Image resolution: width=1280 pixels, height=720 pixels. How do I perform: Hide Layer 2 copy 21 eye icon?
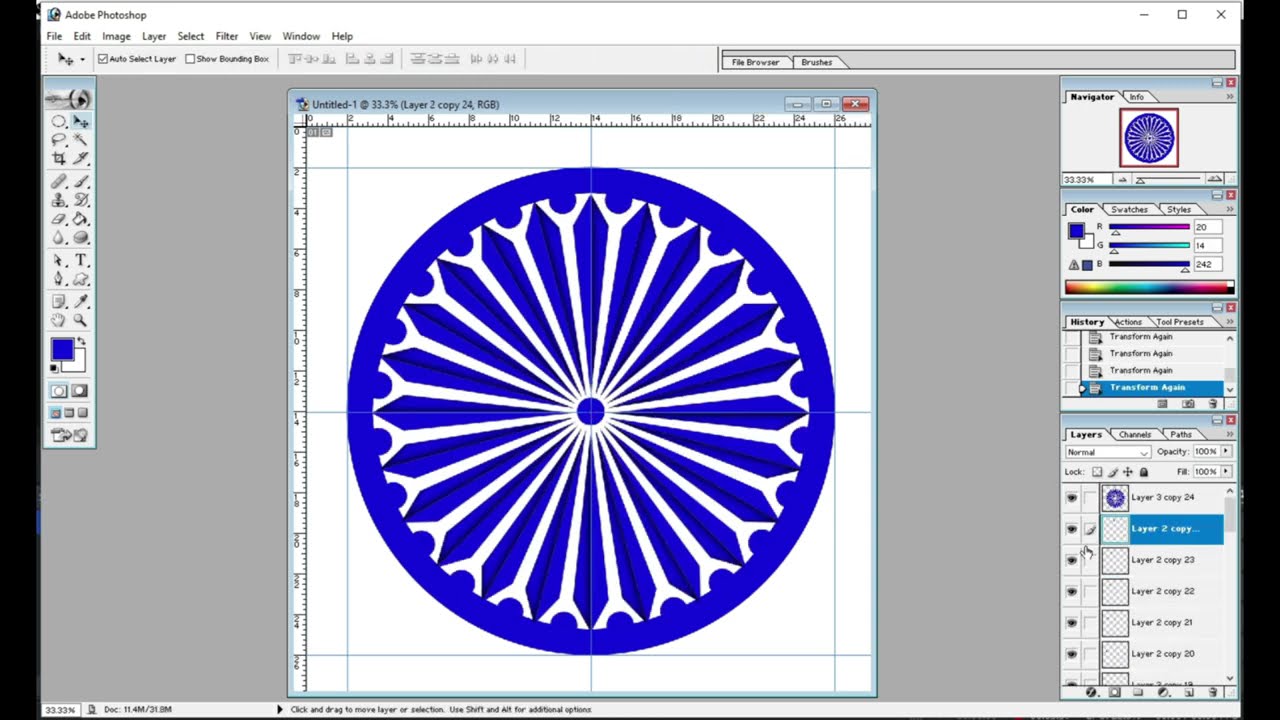tap(1072, 623)
